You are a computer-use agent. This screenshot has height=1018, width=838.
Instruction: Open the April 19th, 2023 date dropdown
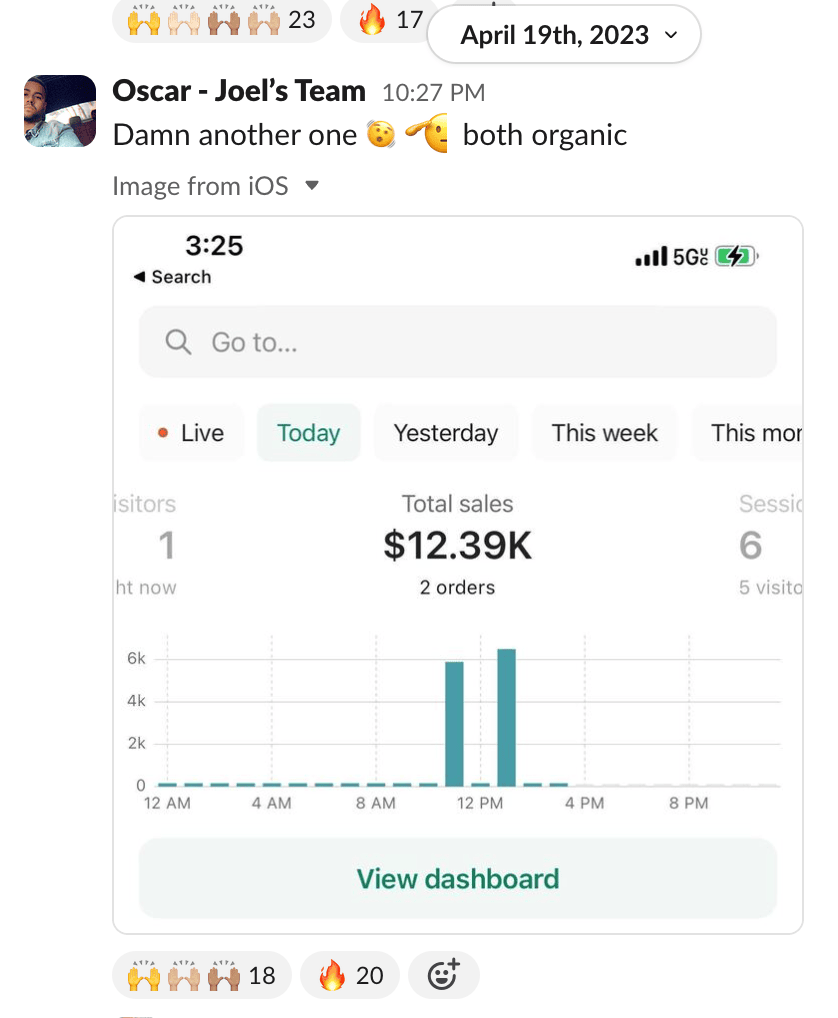pyautogui.click(x=565, y=36)
